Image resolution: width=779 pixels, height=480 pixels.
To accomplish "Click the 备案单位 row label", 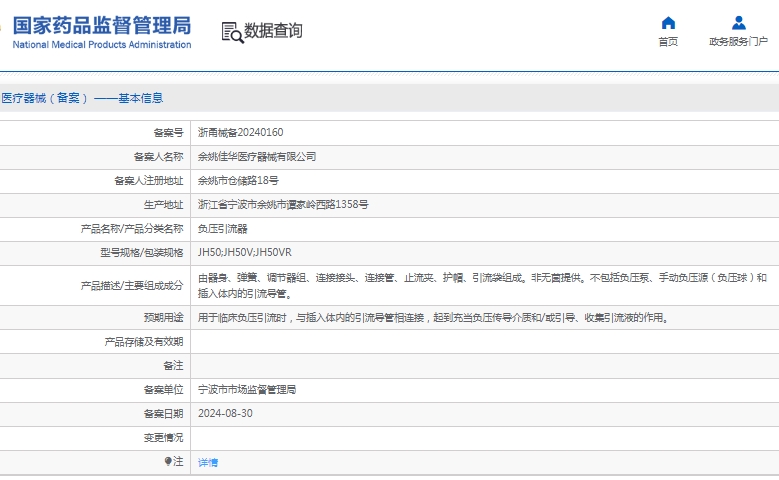I will 163,390.
